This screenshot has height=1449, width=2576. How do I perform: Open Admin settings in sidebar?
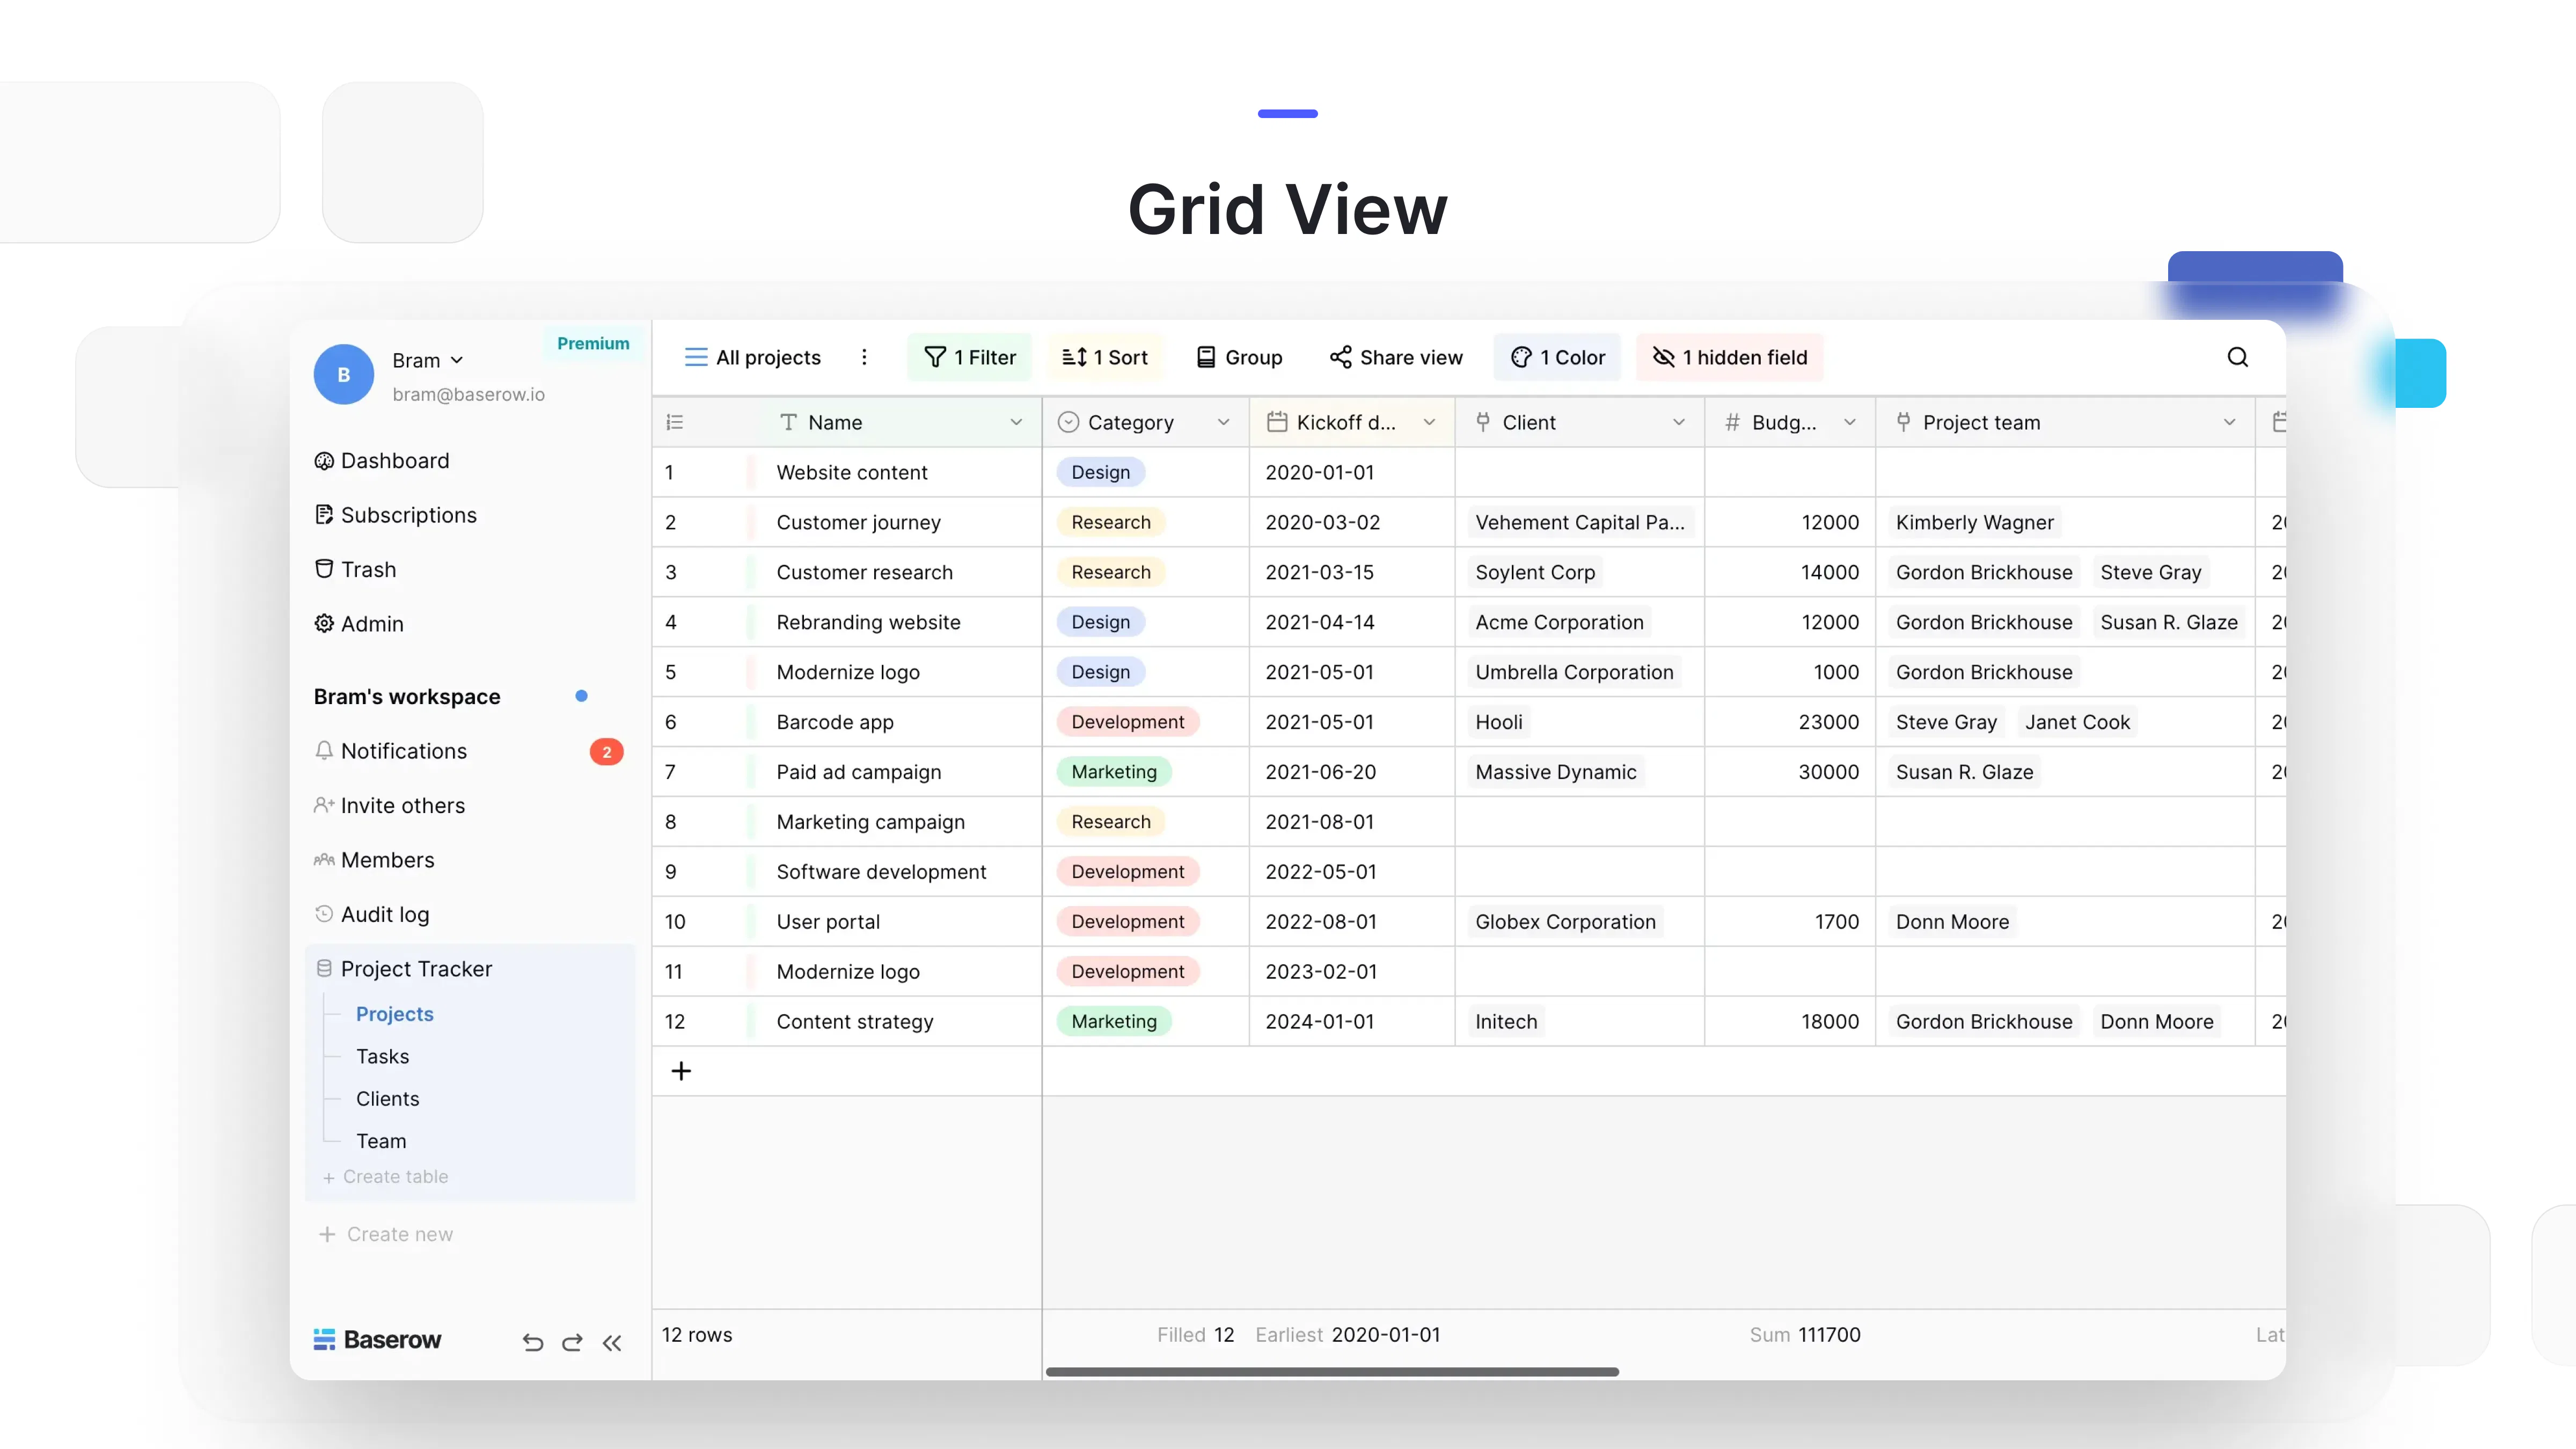click(359, 624)
